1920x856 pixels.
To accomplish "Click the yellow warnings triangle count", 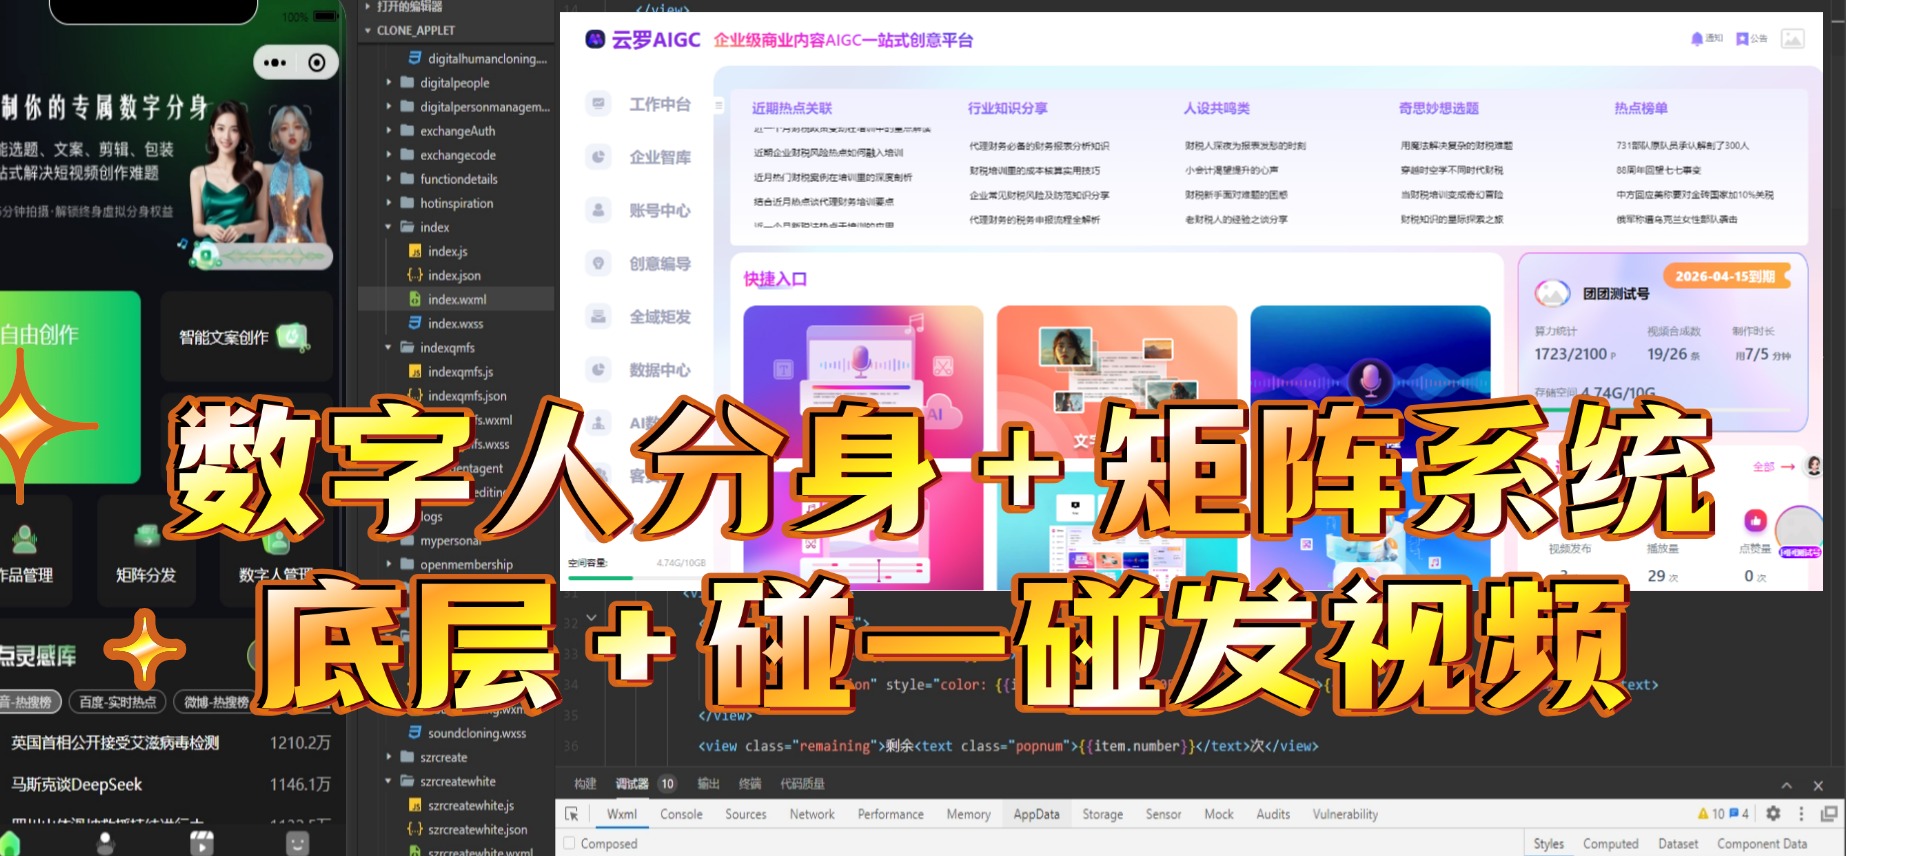I will [1709, 814].
